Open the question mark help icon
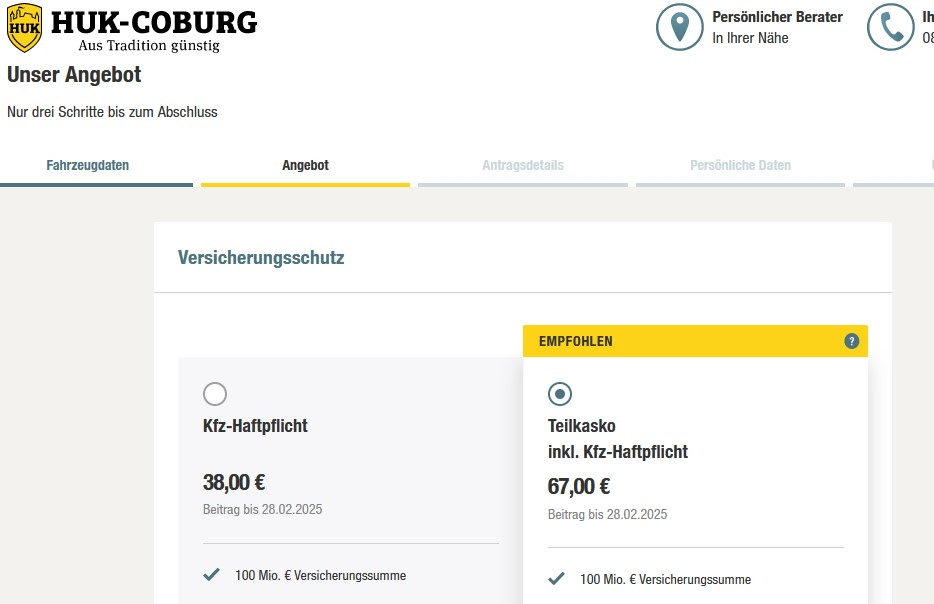The width and height of the screenshot is (934, 604). [851, 341]
